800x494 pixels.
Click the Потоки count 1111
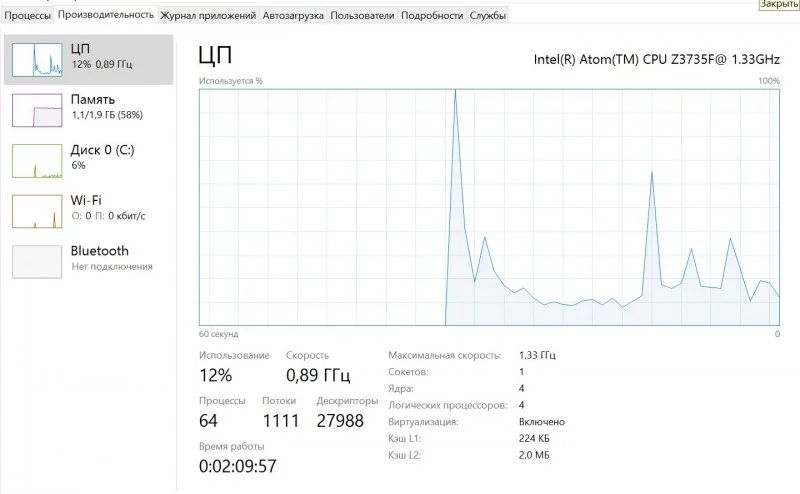[x=281, y=421]
